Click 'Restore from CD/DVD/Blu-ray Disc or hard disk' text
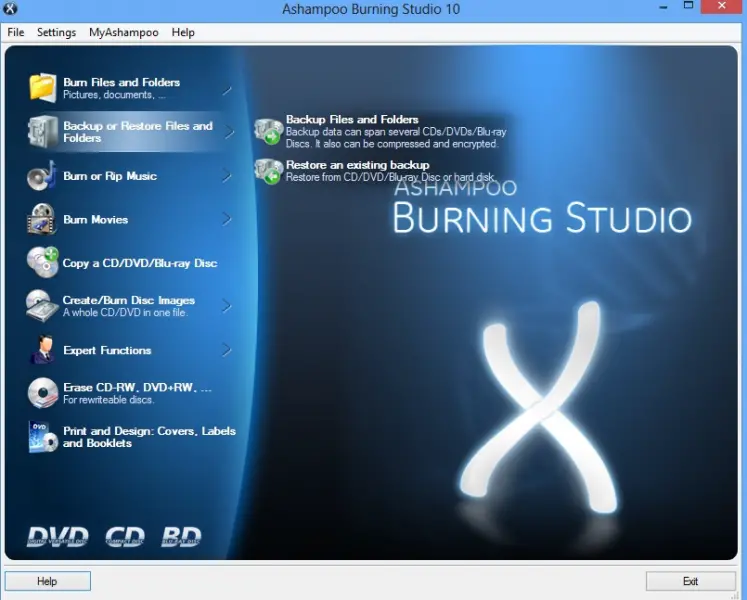 click(x=390, y=177)
